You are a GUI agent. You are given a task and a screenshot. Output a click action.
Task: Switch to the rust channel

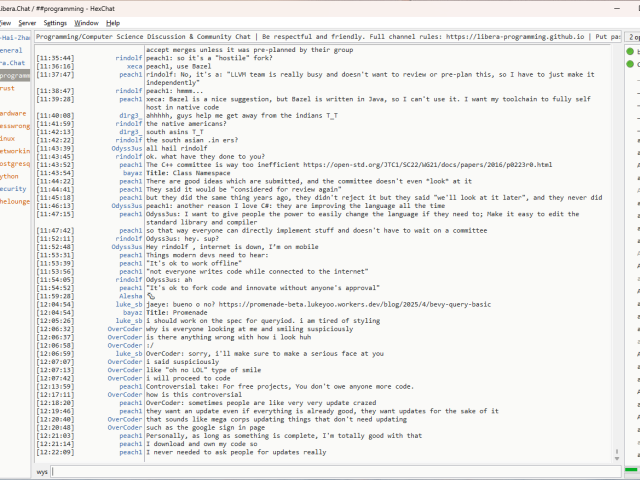[8, 88]
